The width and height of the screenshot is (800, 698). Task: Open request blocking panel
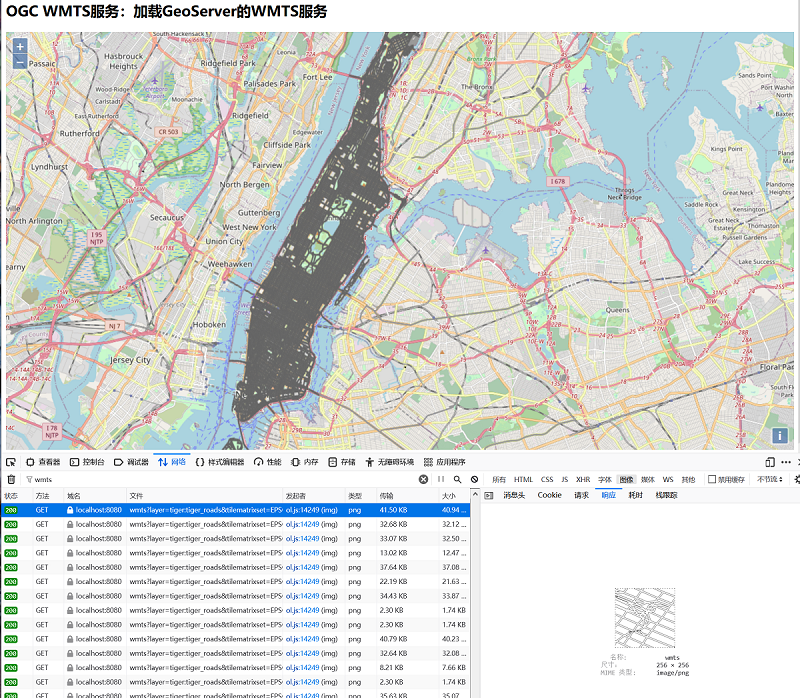coord(474,480)
